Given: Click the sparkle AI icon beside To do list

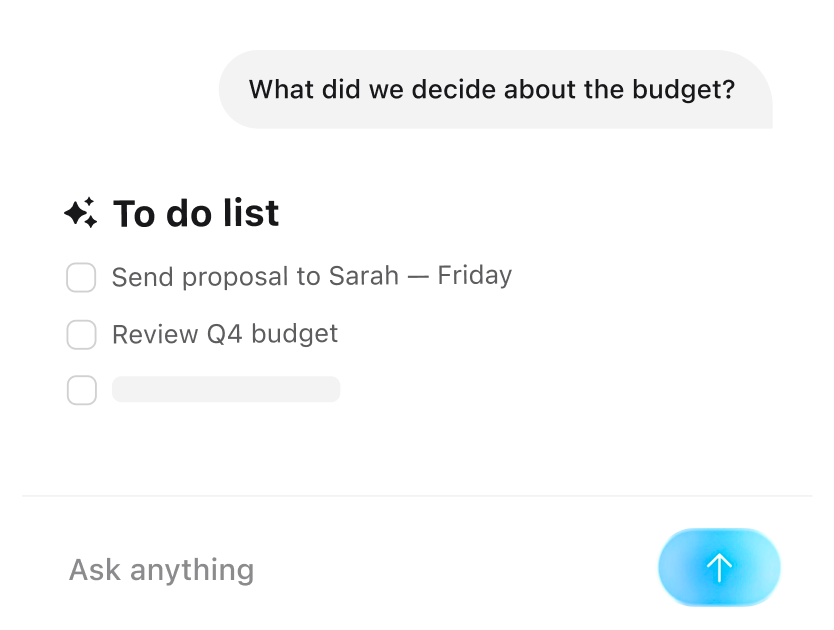Looking at the screenshot, I should pyautogui.click(x=81, y=213).
